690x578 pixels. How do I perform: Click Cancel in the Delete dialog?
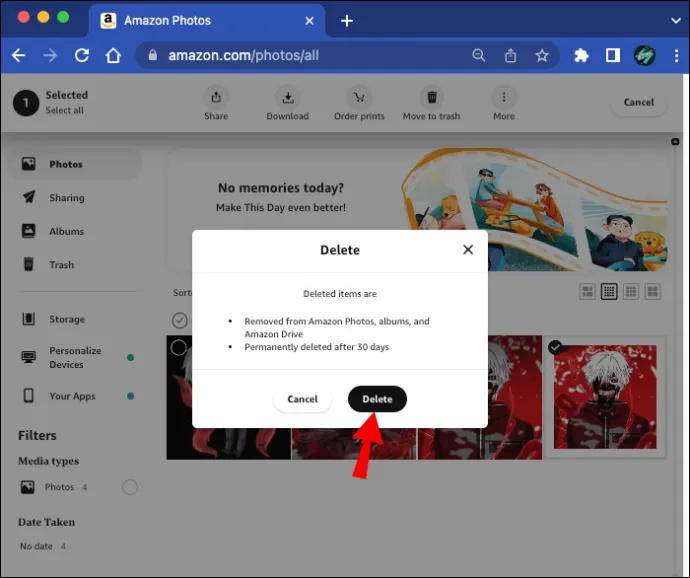(x=302, y=399)
